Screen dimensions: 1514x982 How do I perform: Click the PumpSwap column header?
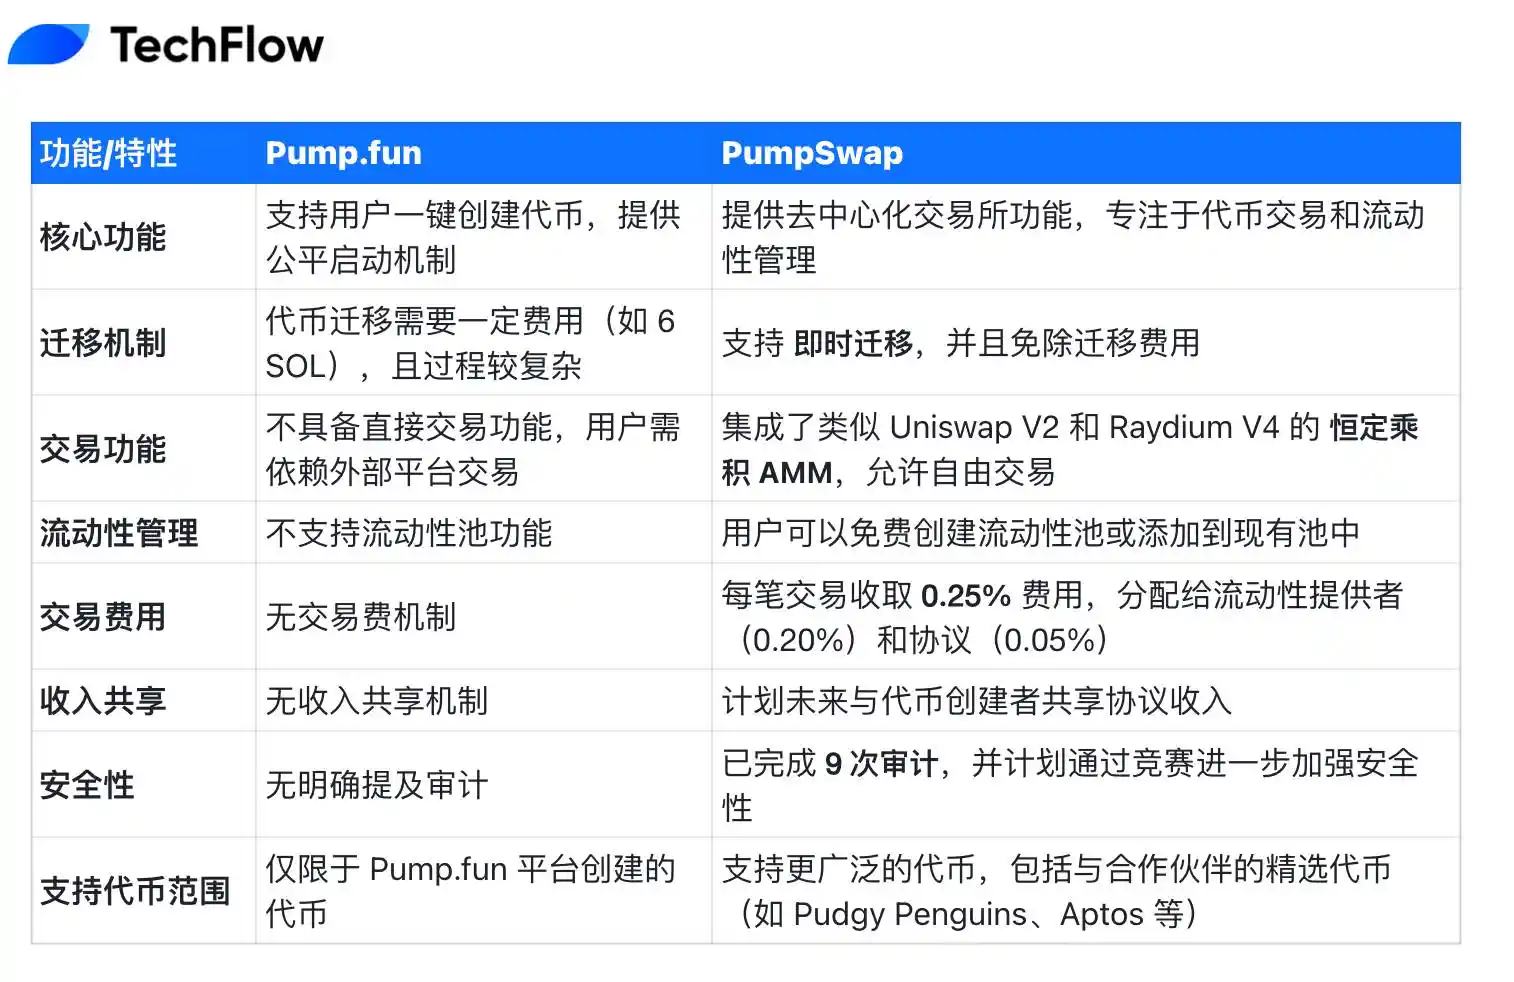(811, 153)
